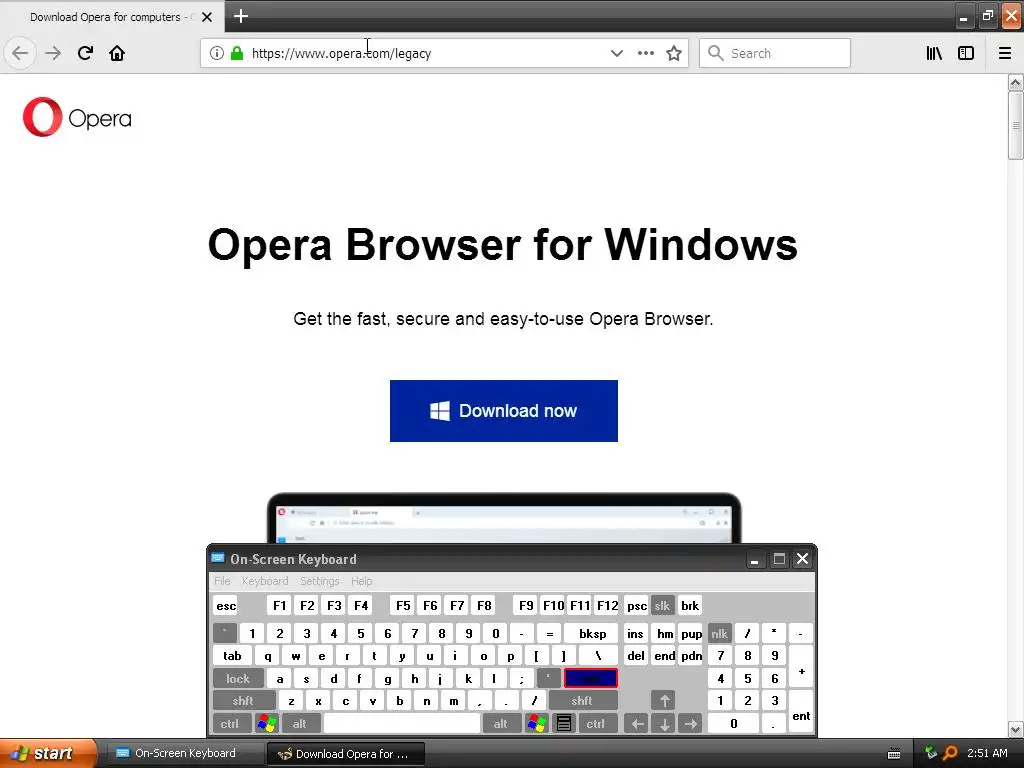The width and height of the screenshot is (1024, 768).
Task: Click the left Windows logo key
Action: coord(267,724)
